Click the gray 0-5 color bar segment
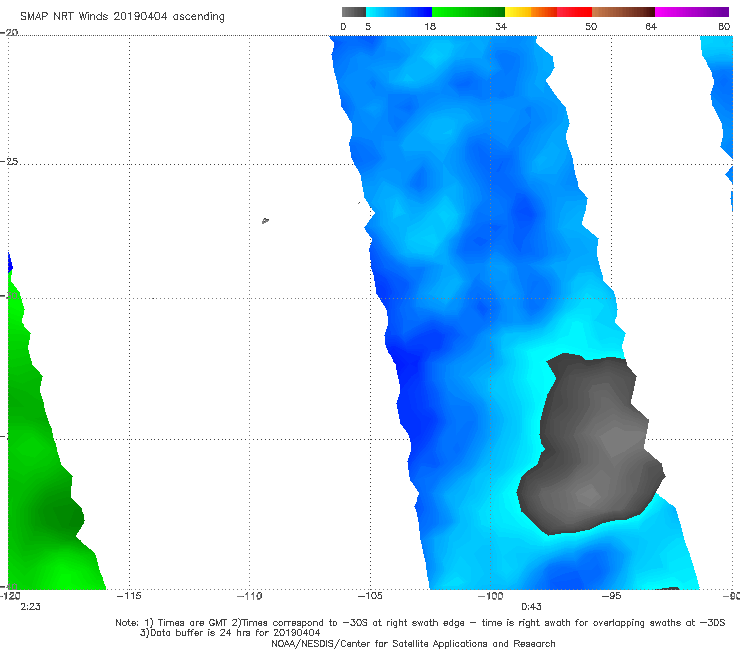 [354, 12]
